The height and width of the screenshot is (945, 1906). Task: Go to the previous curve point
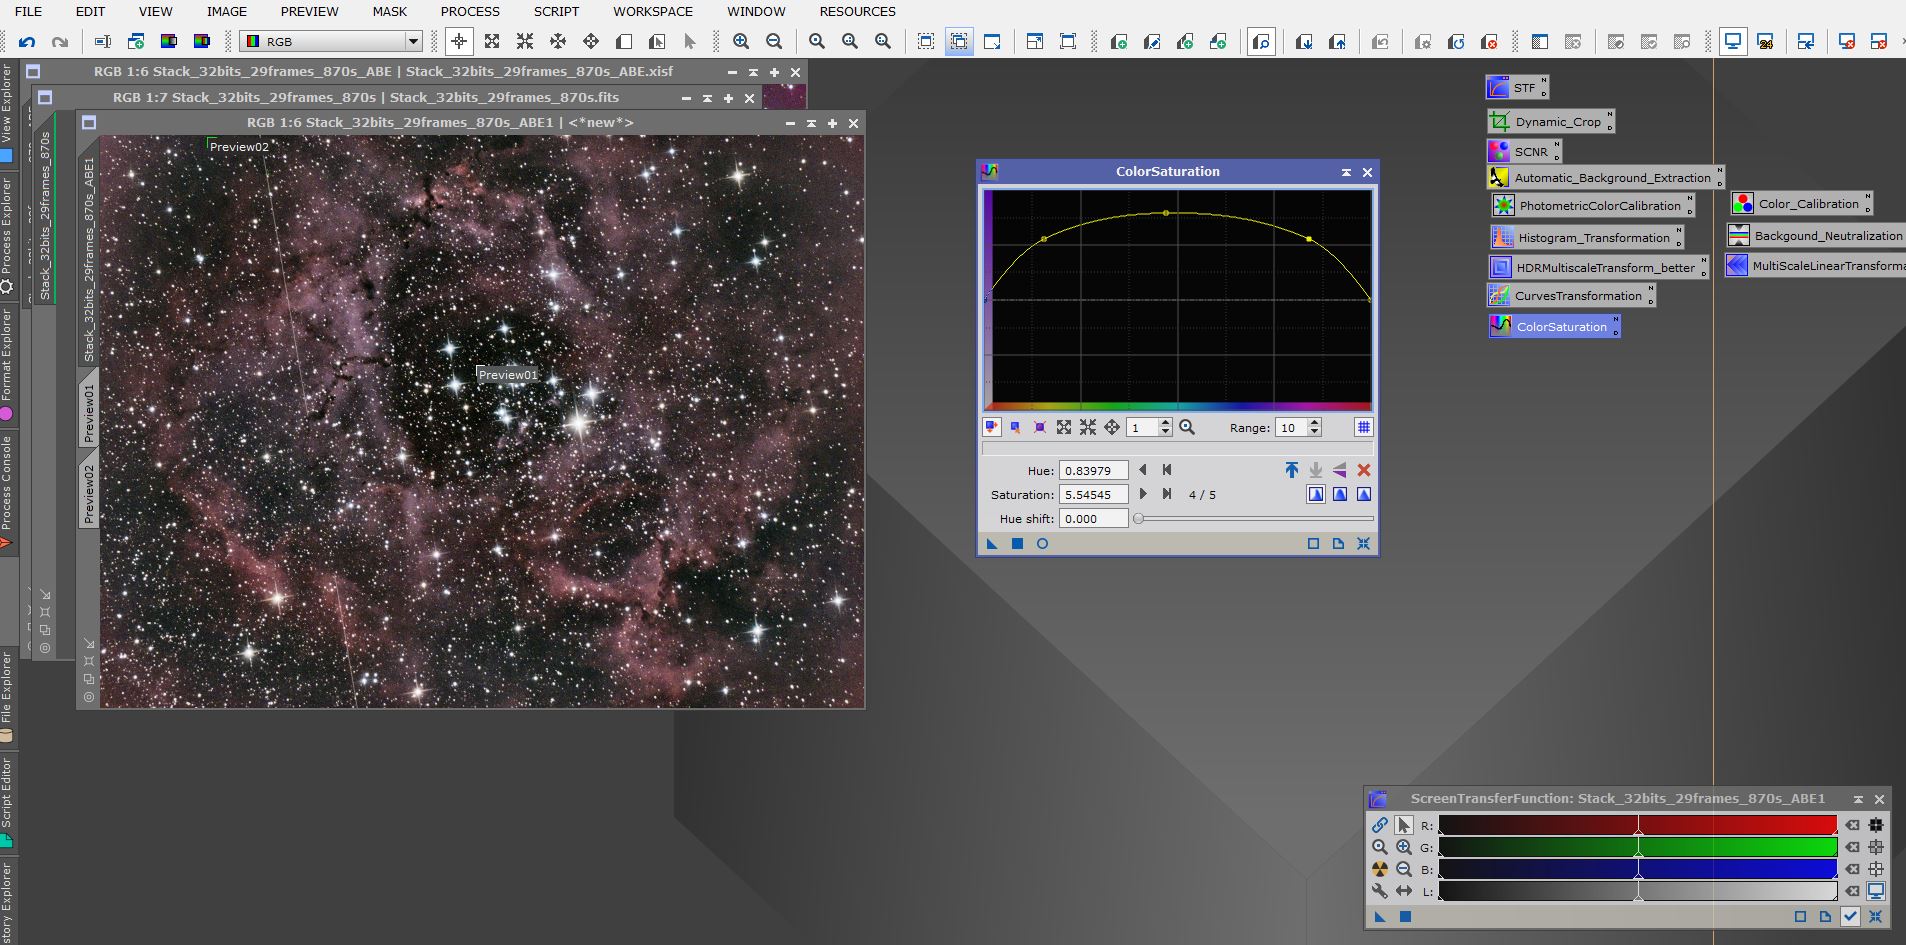[1143, 470]
